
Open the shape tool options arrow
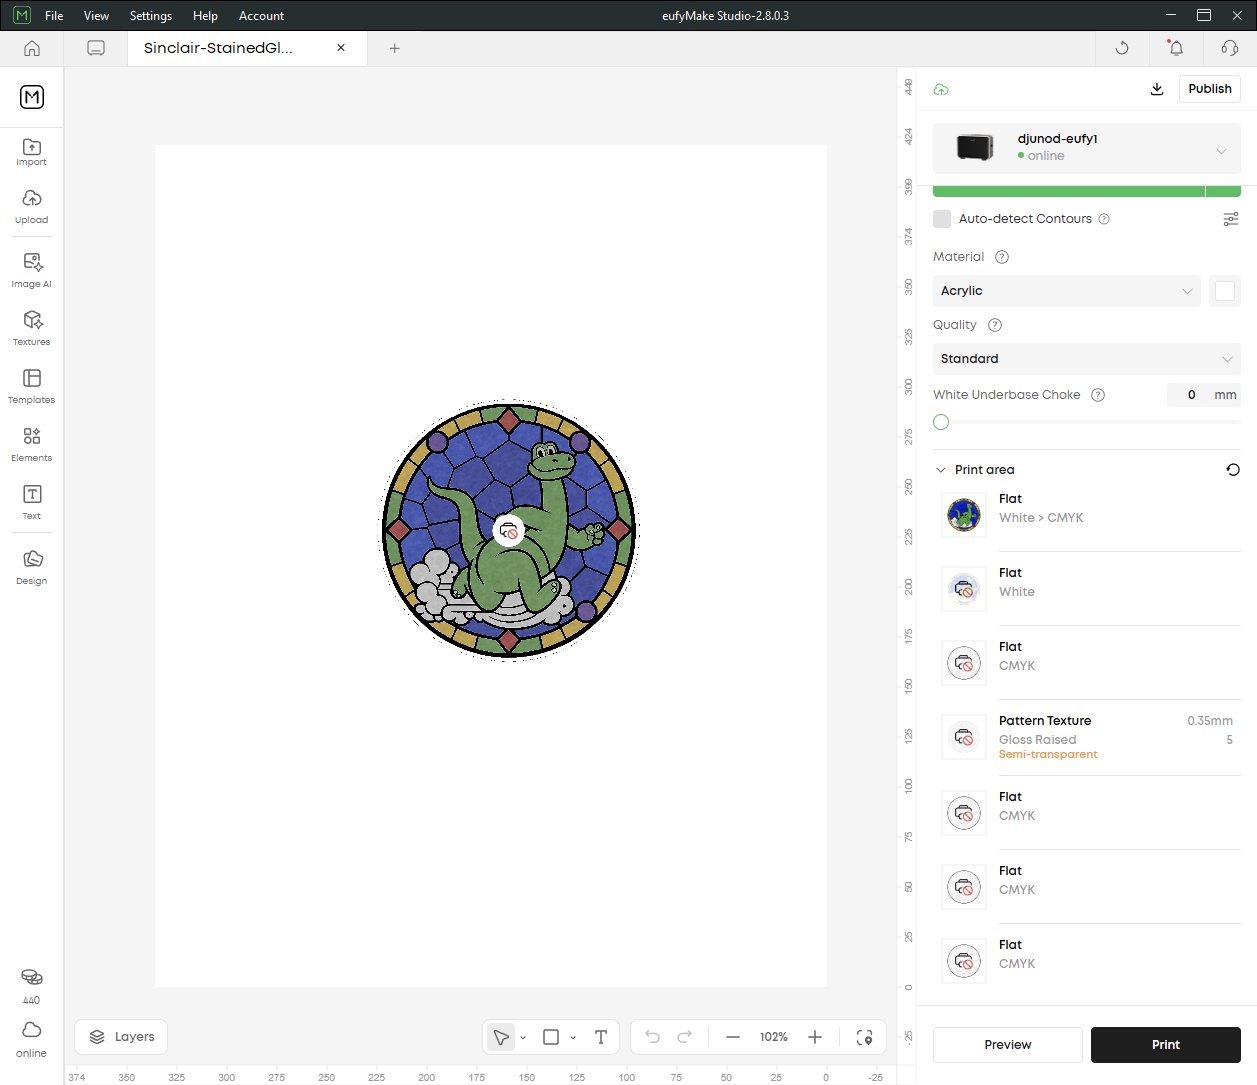pyautogui.click(x=573, y=1038)
